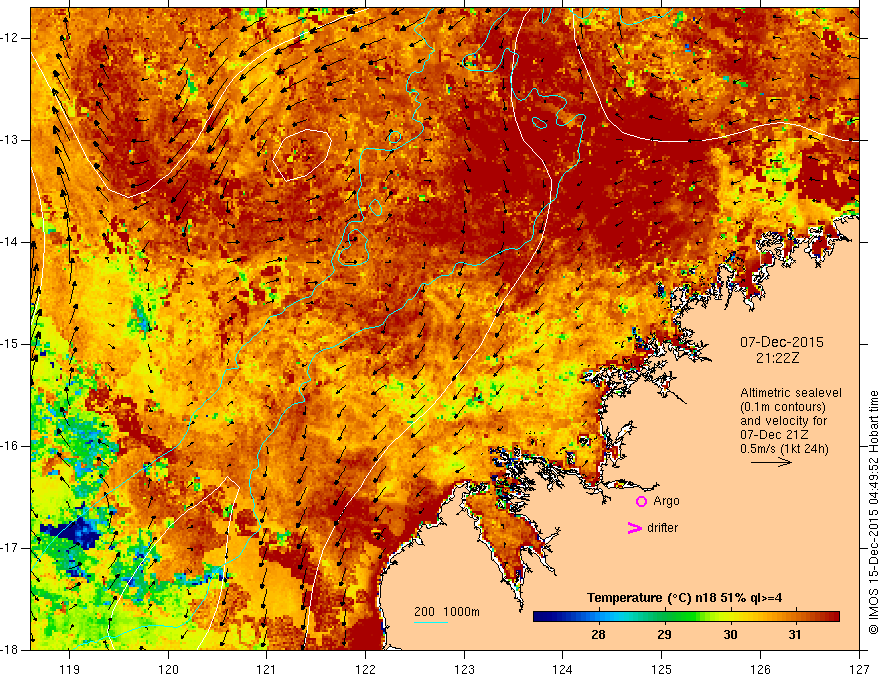Click the longitude axis label 119

(69, 669)
